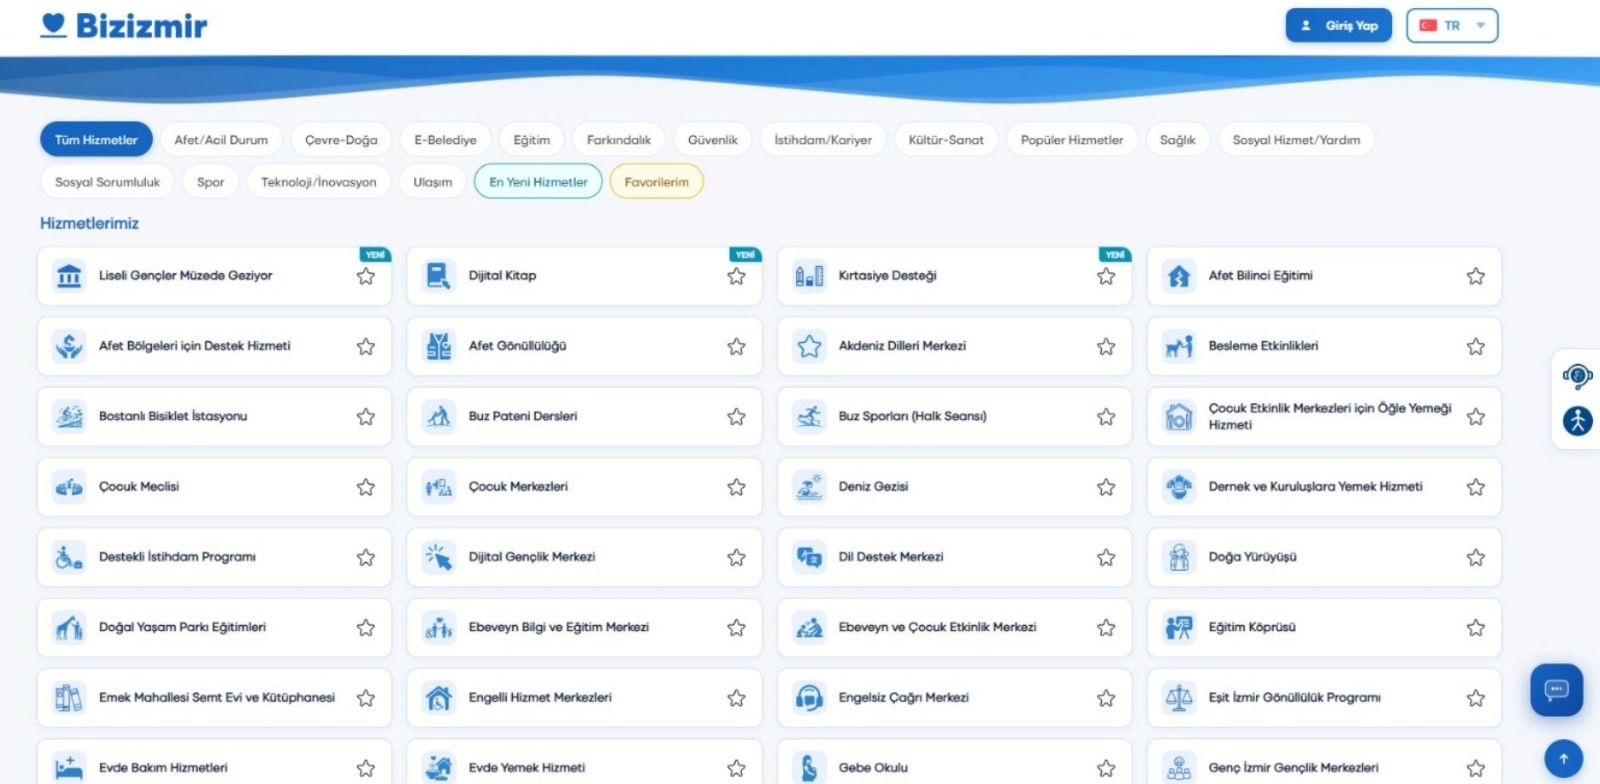
Task: Click the Bizizmir heart logo
Action: [x=54, y=25]
